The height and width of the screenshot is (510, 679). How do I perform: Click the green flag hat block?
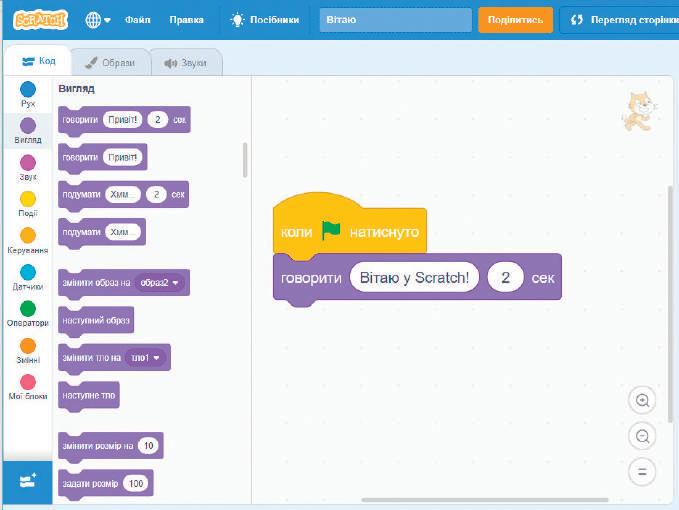(349, 226)
